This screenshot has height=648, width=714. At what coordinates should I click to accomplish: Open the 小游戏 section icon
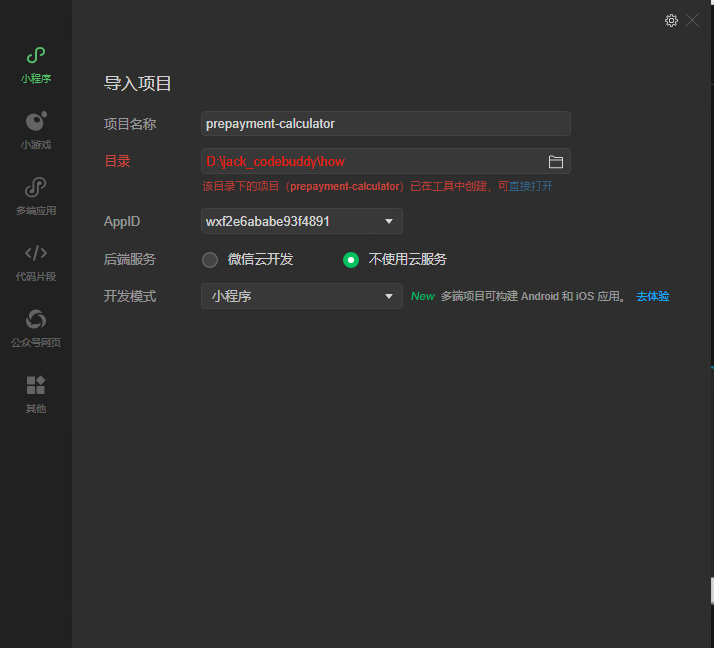click(36, 121)
